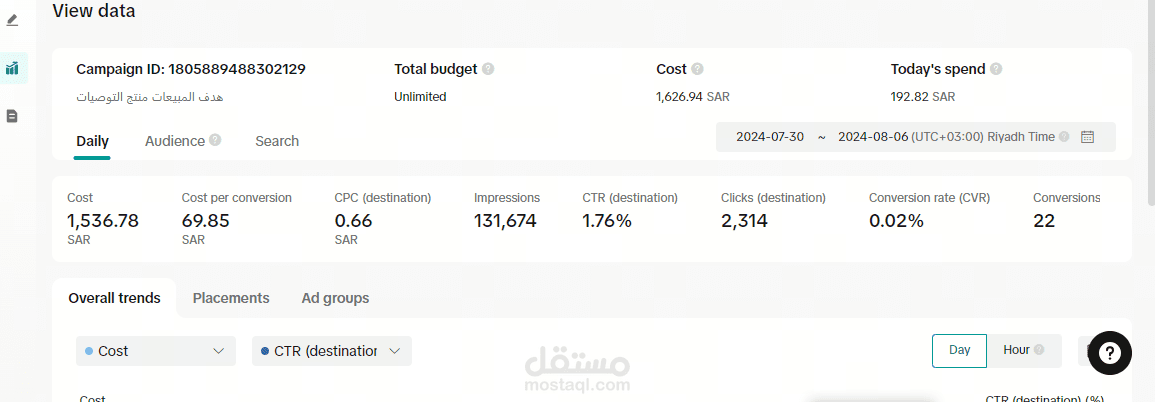The width and height of the screenshot is (1155, 402).
Task: Click the end date 2024-08-06 field
Action: click(872, 137)
